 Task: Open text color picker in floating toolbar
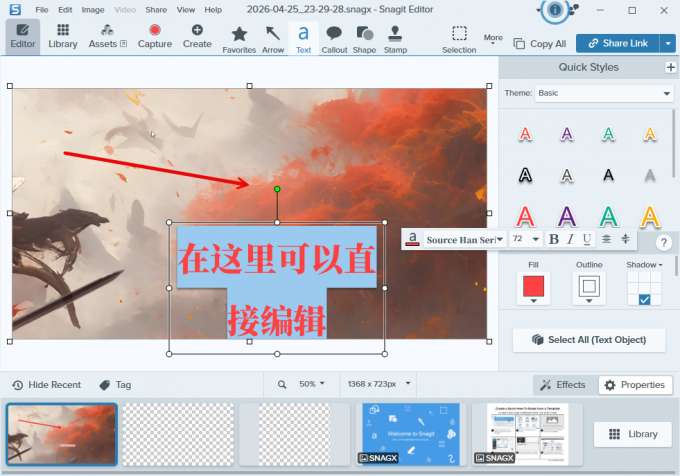[x=412, y=239]
